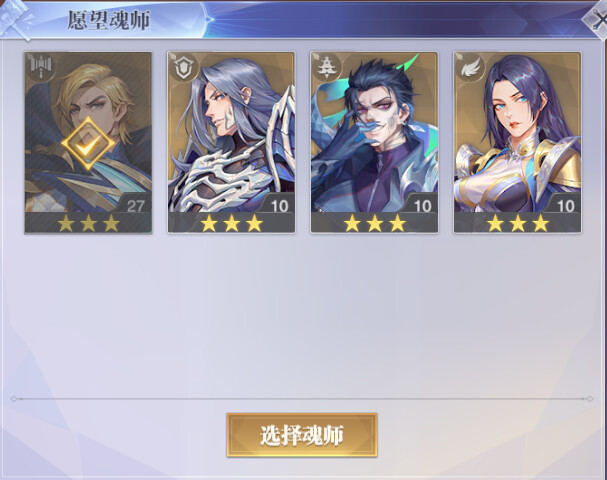This screenshot has height=480, width=607.
Task: Select the silver-haired armored soul master card
Action: tap(231, 142)
